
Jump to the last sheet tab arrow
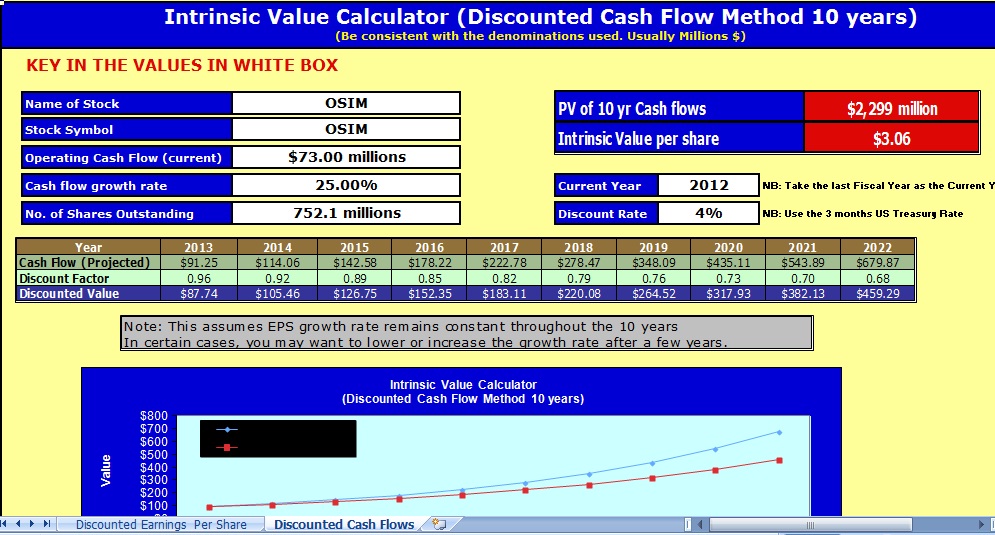[46, 524]
